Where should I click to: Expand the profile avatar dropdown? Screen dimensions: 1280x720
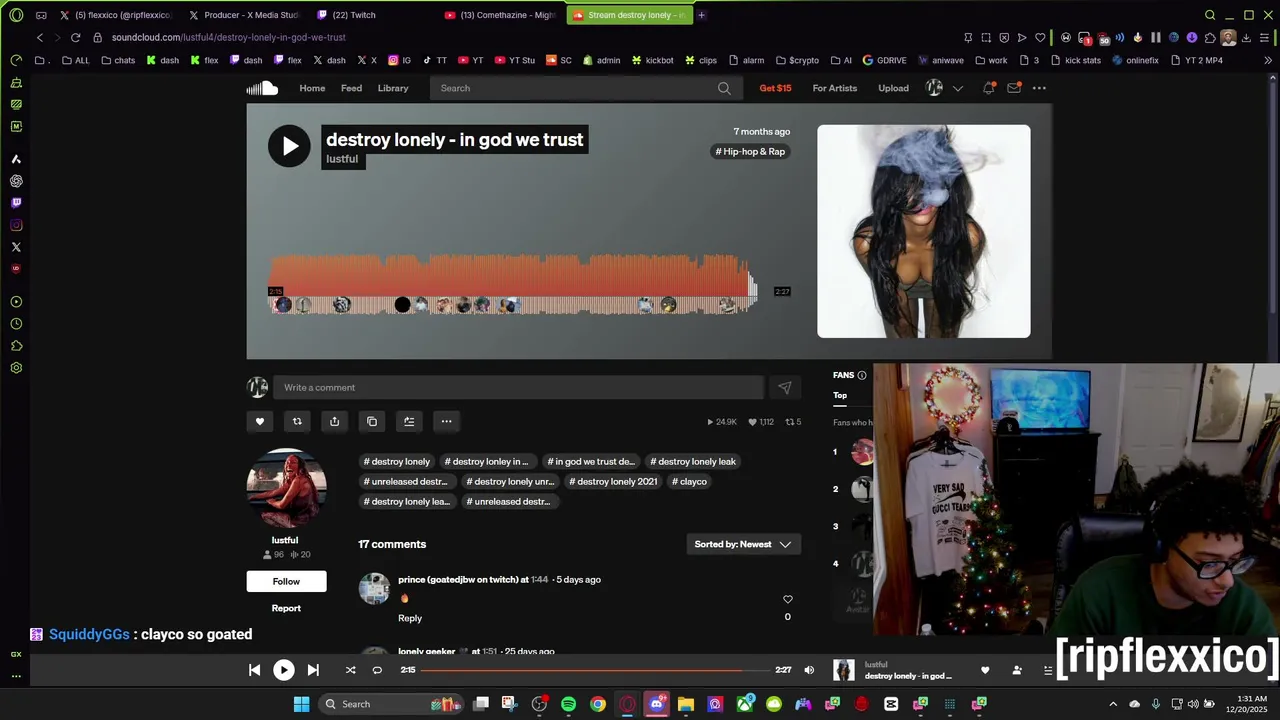pos(944,88)
